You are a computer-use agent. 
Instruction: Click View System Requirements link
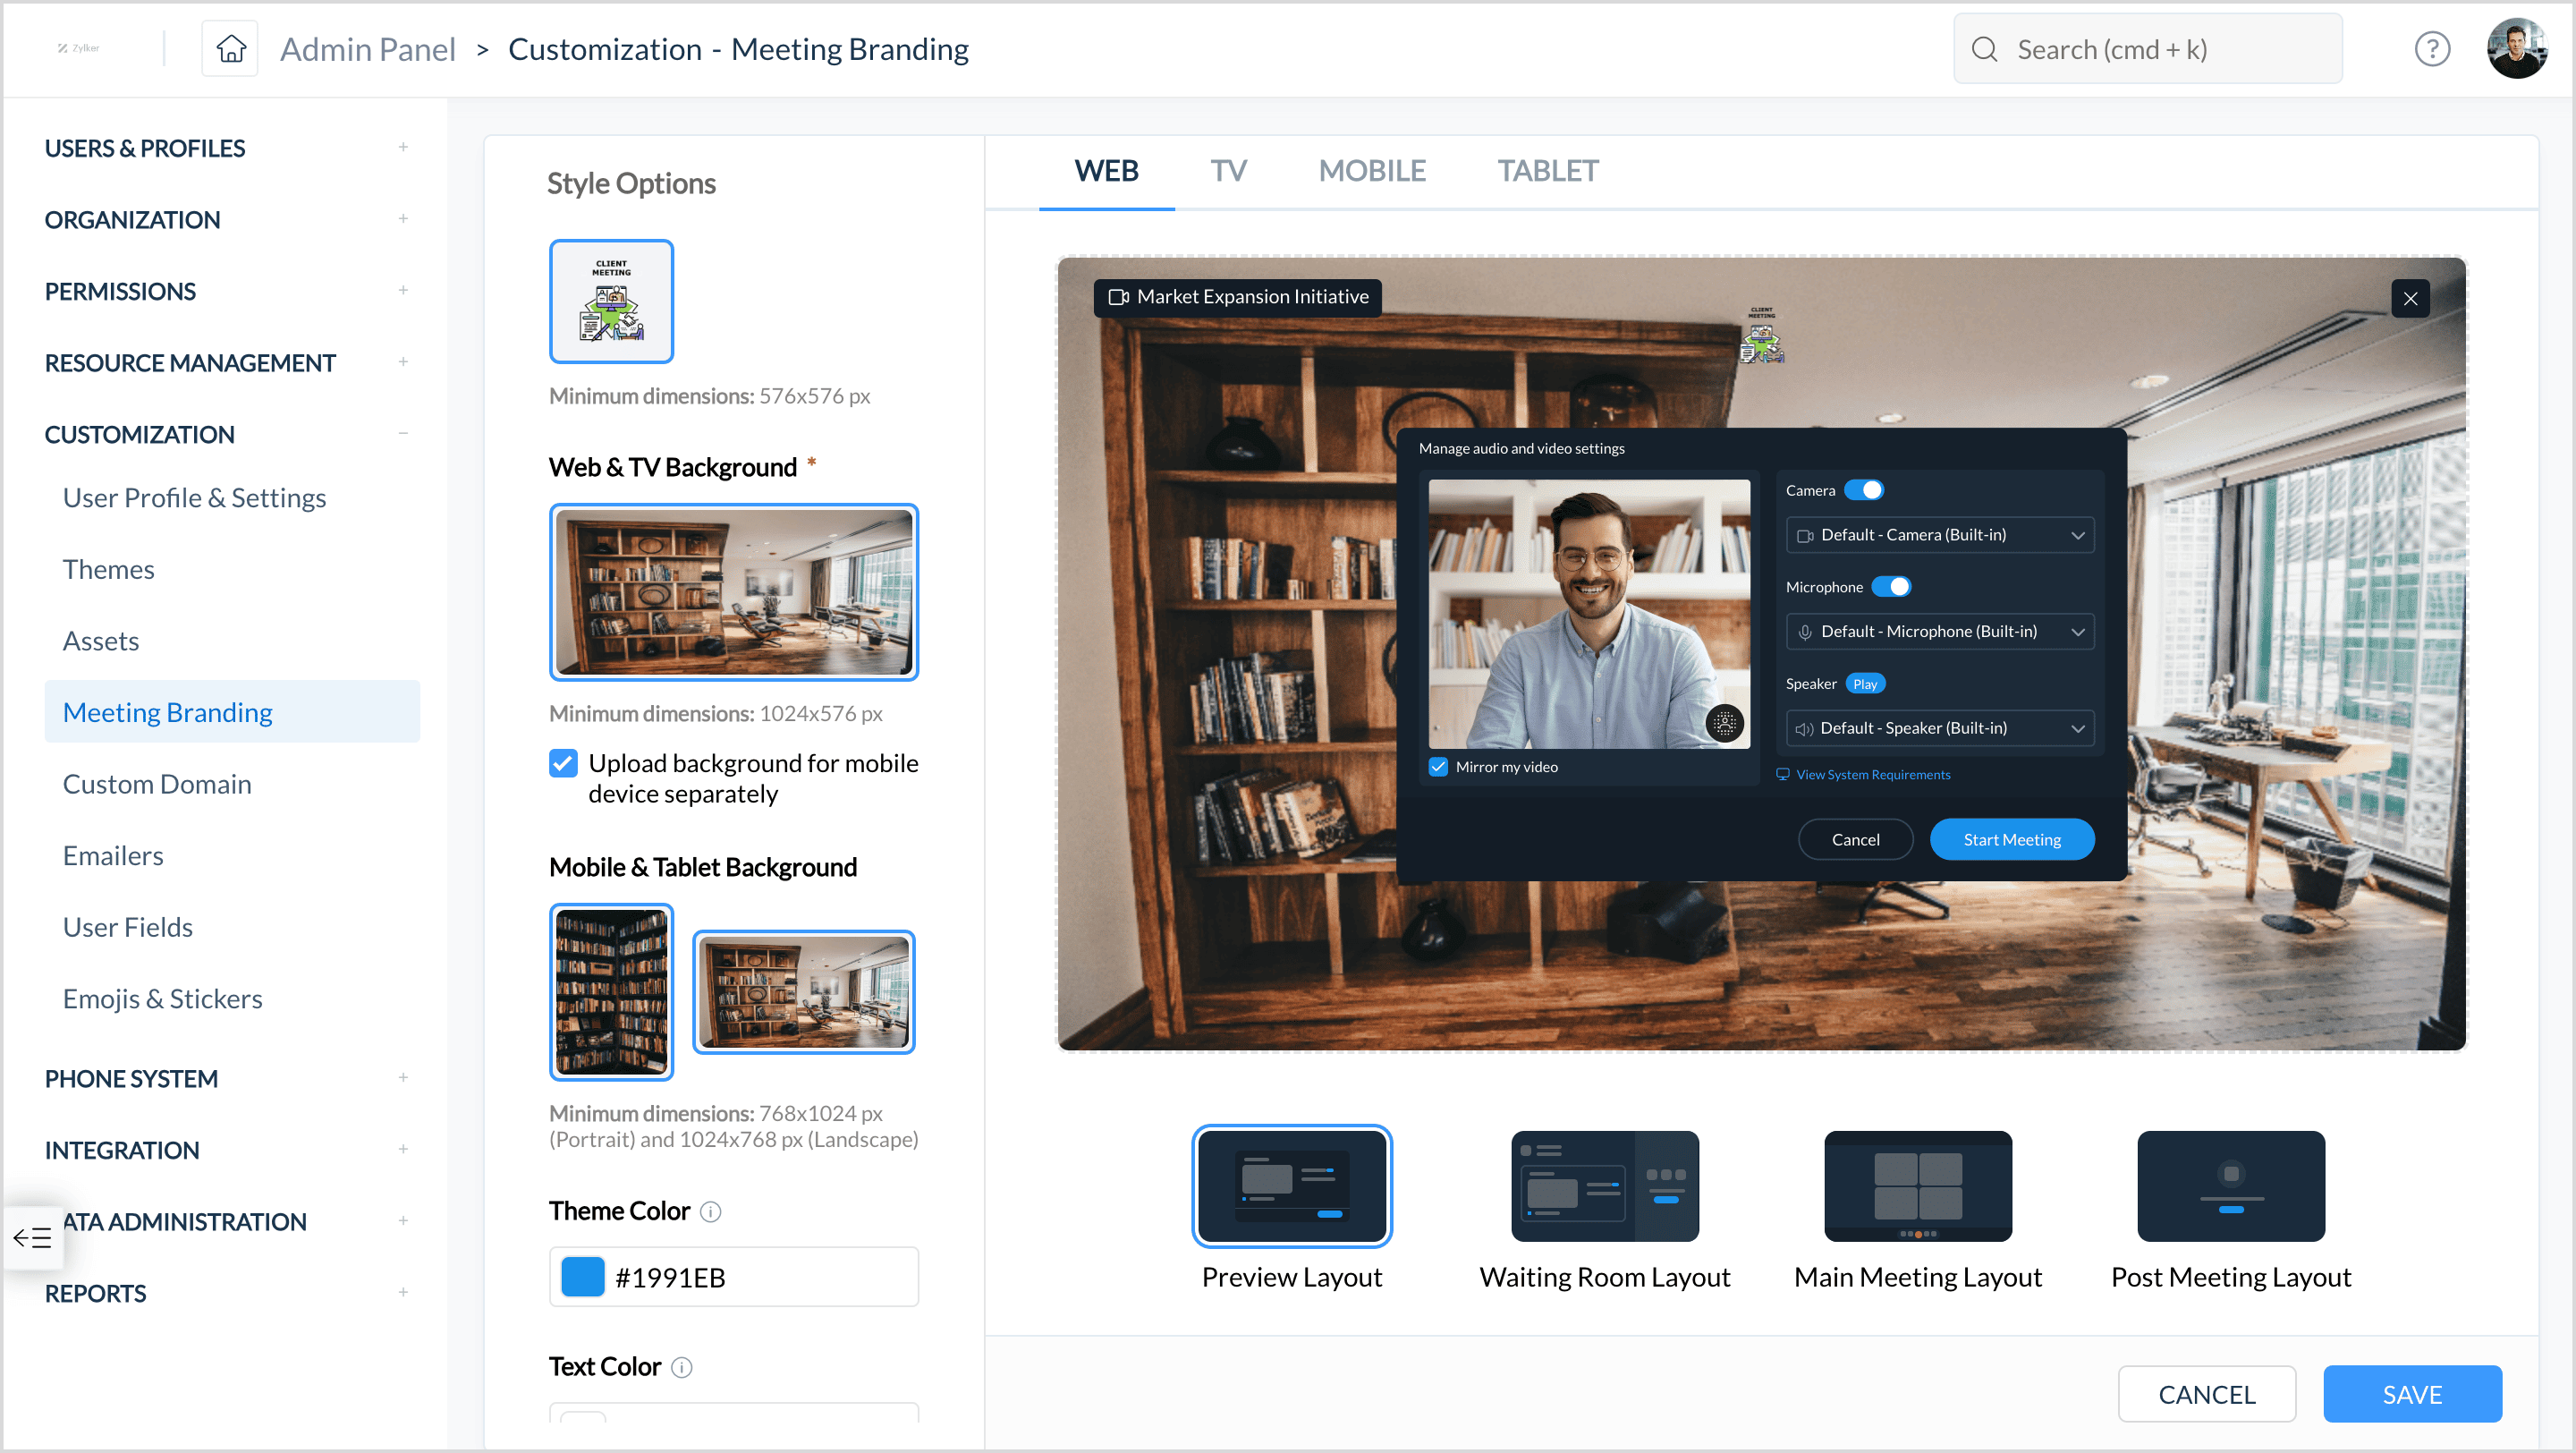pos(1872,774)
